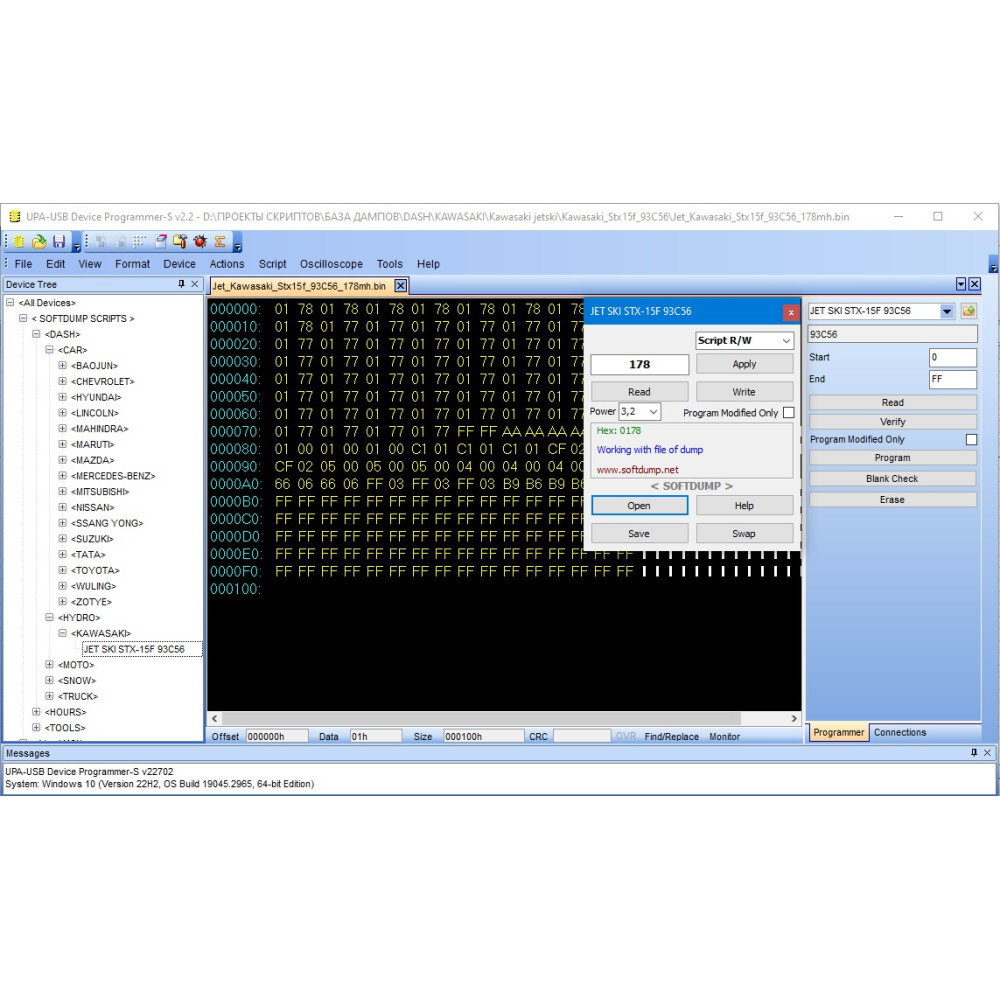
Task: Click Swap in the script dialog
Action: coord(744,534)
